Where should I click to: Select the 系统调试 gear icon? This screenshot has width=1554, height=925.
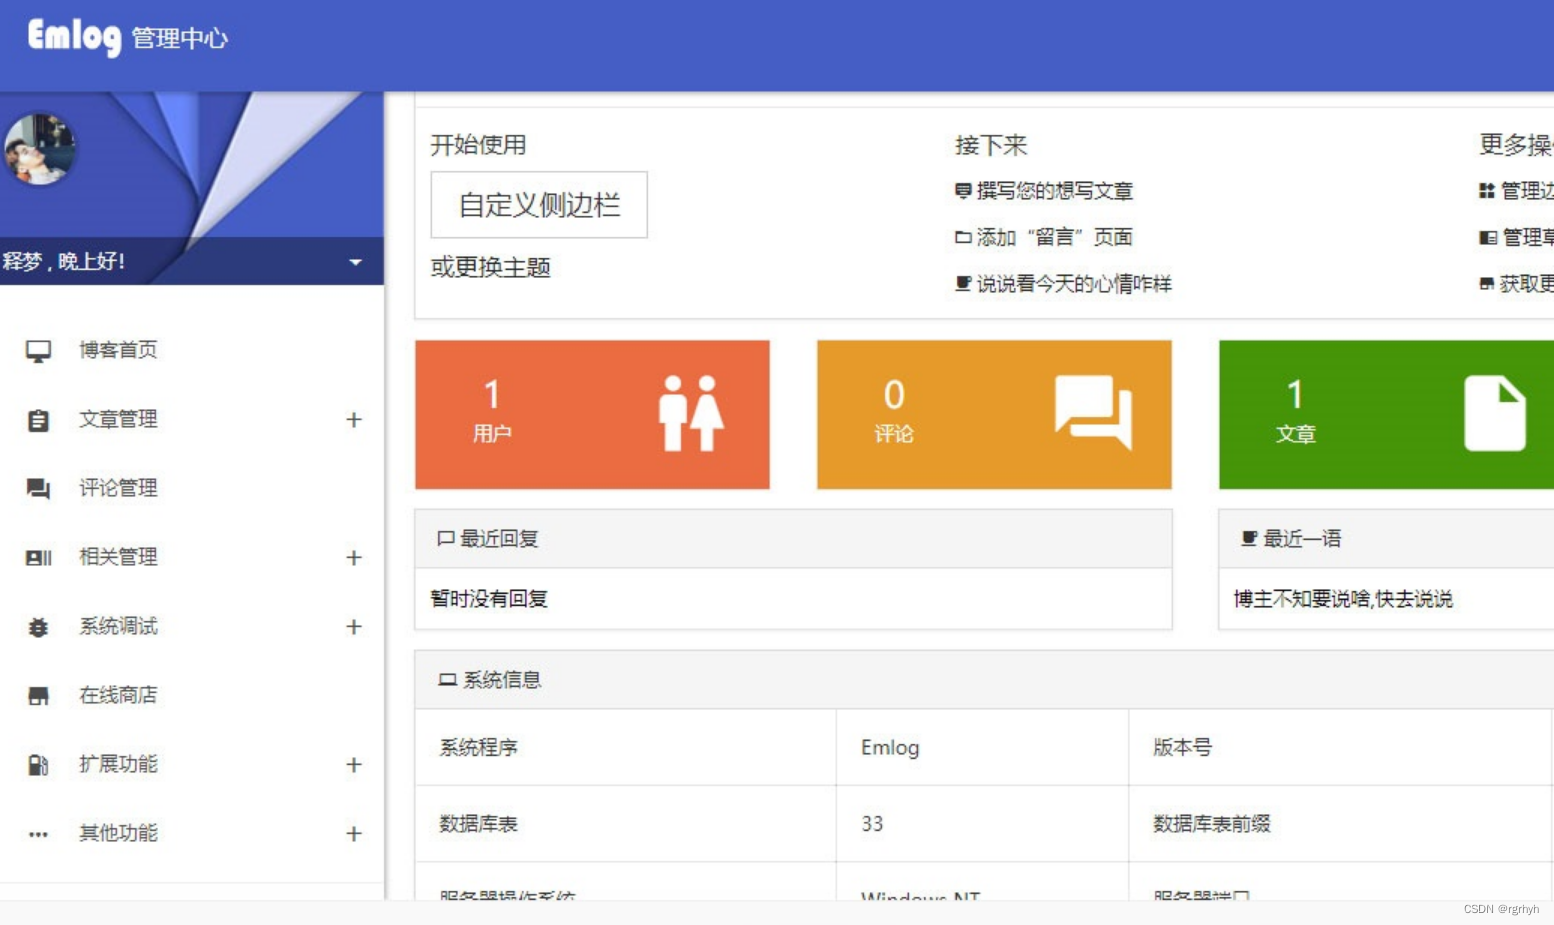pyautogui.click(x=38, y=626)
